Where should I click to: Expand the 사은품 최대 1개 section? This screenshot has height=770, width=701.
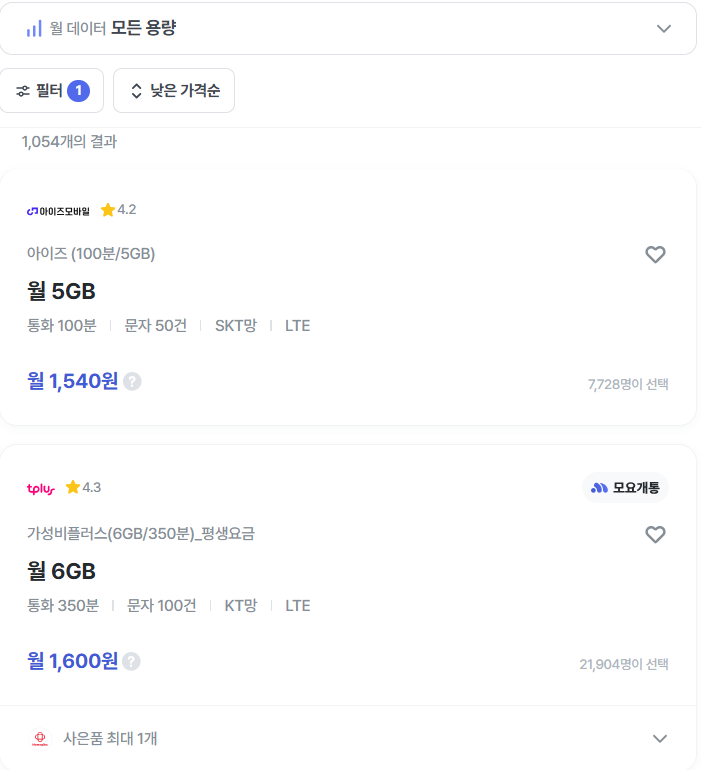pyautogui.click(x=659, y=739)
